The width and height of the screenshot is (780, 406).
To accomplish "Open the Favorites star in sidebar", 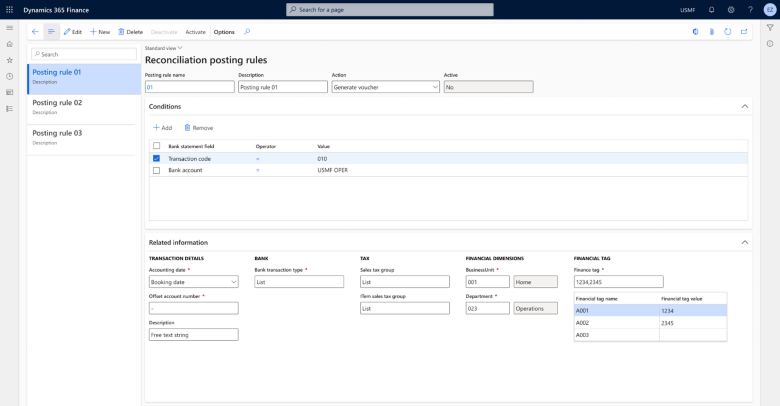I will pos(9,60).
